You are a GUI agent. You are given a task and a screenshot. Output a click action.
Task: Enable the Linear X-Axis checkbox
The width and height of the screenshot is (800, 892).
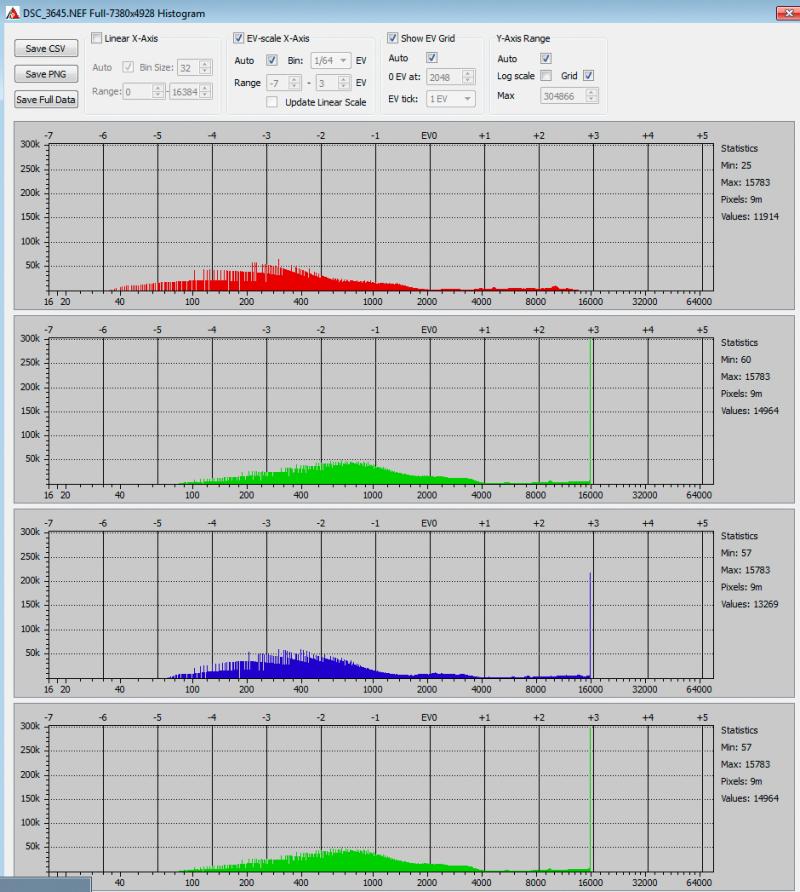coord(97,38)
